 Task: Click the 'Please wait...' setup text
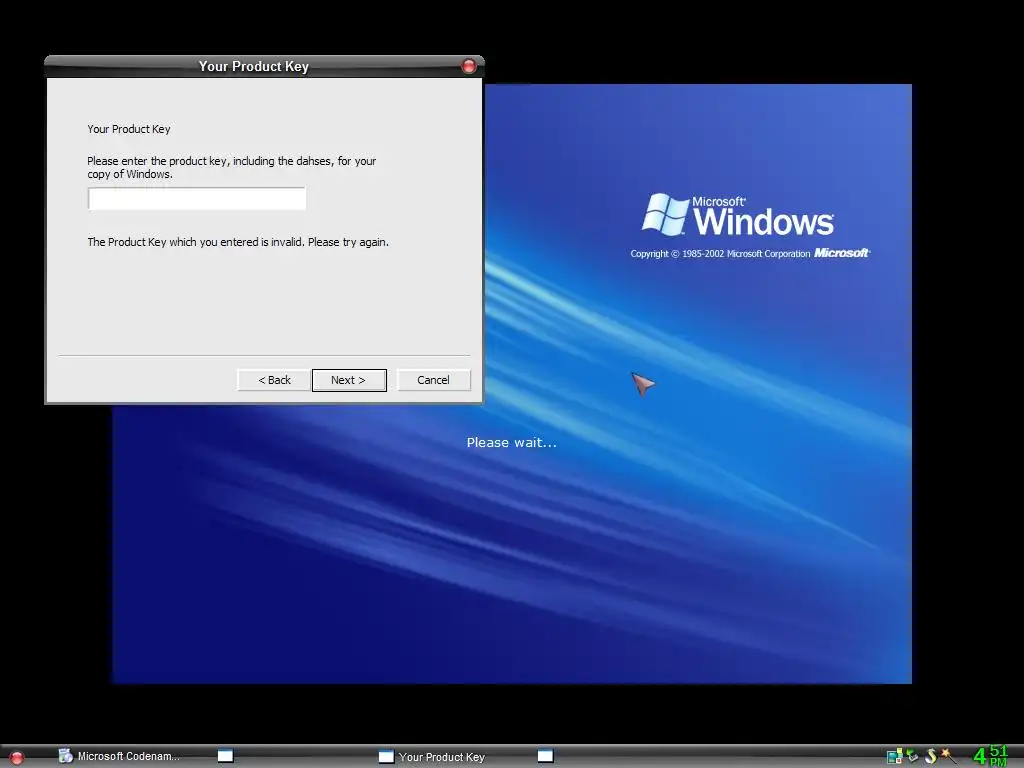[x=512, y=443]
